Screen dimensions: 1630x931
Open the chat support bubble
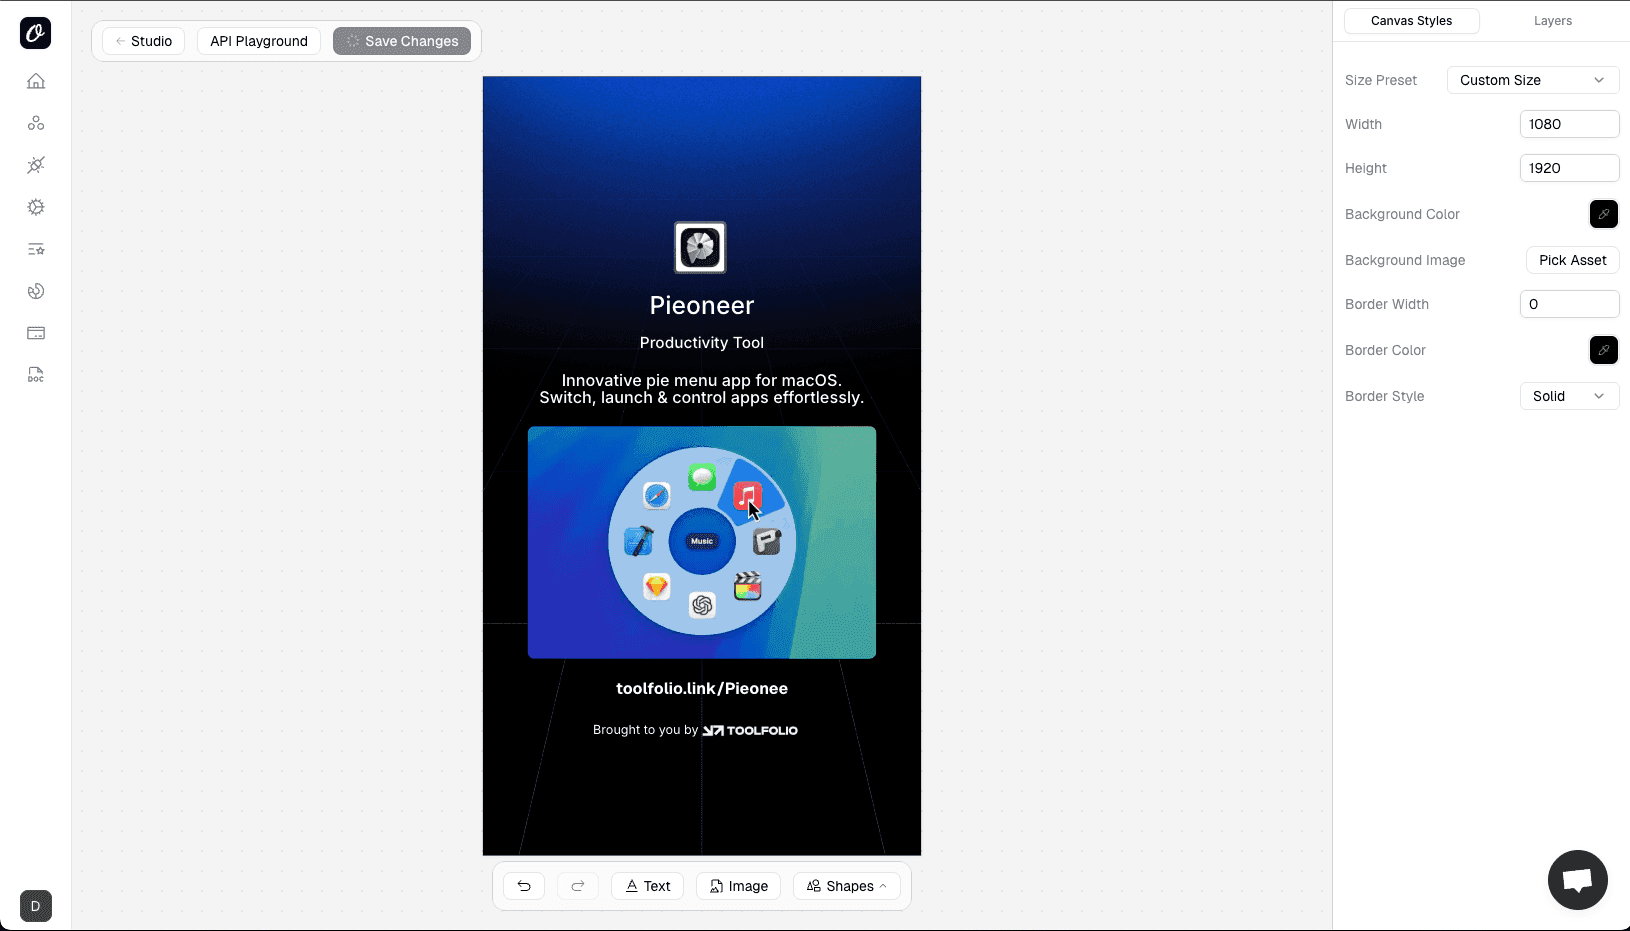coord(1577,880)
